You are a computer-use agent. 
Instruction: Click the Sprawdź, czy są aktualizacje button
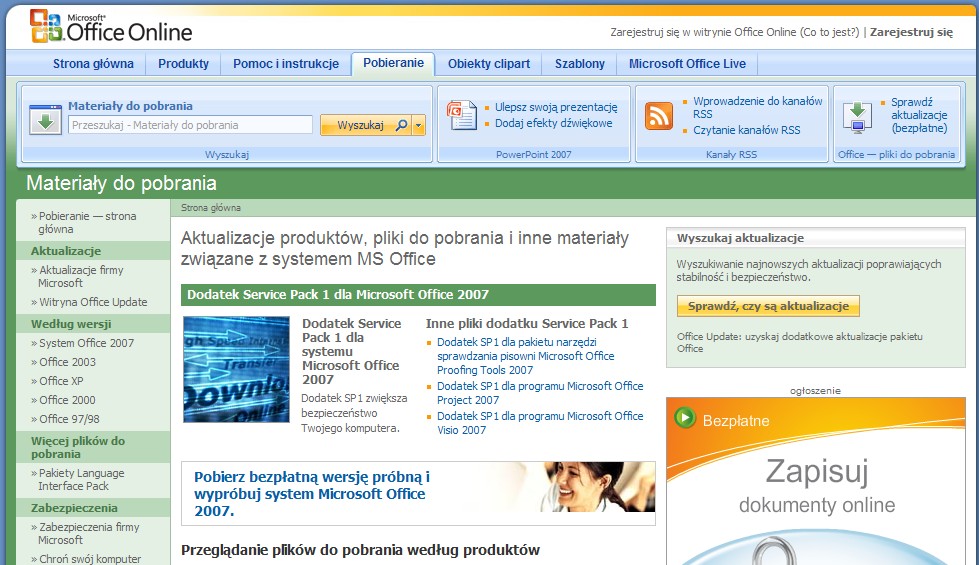[x=768, y=306]
